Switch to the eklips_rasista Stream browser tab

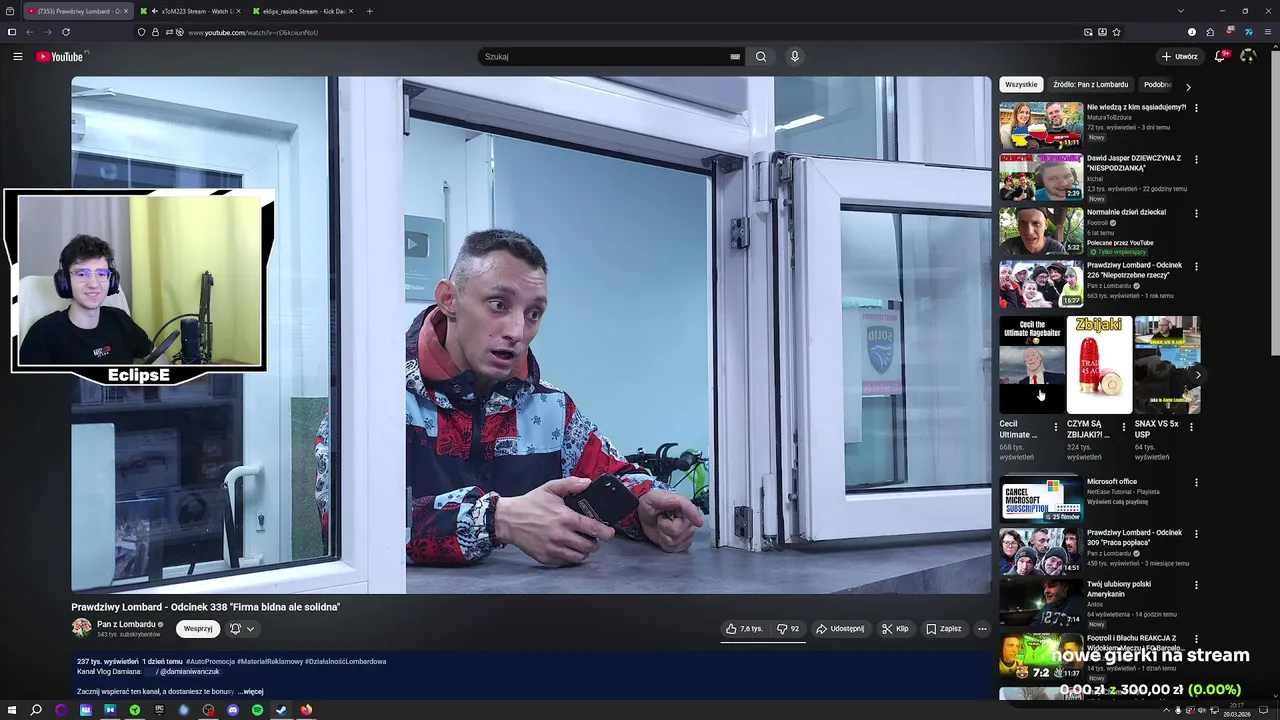pyautogui.click(x=302, y=11)
